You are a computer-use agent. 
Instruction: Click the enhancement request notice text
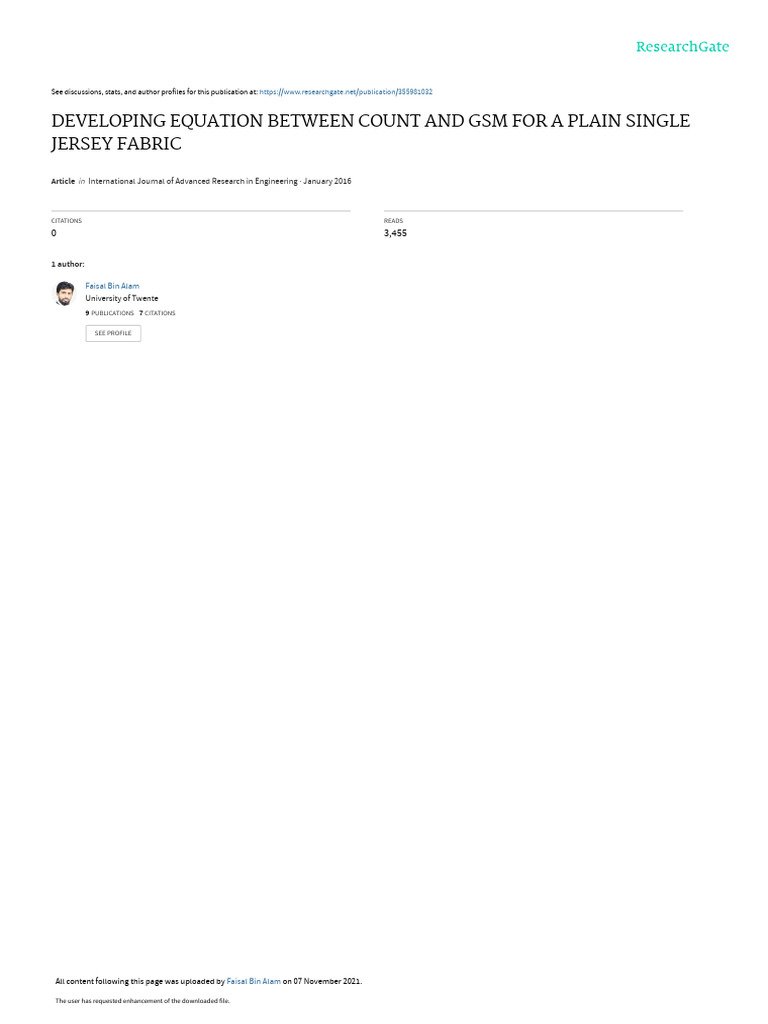pos(142,1000)
